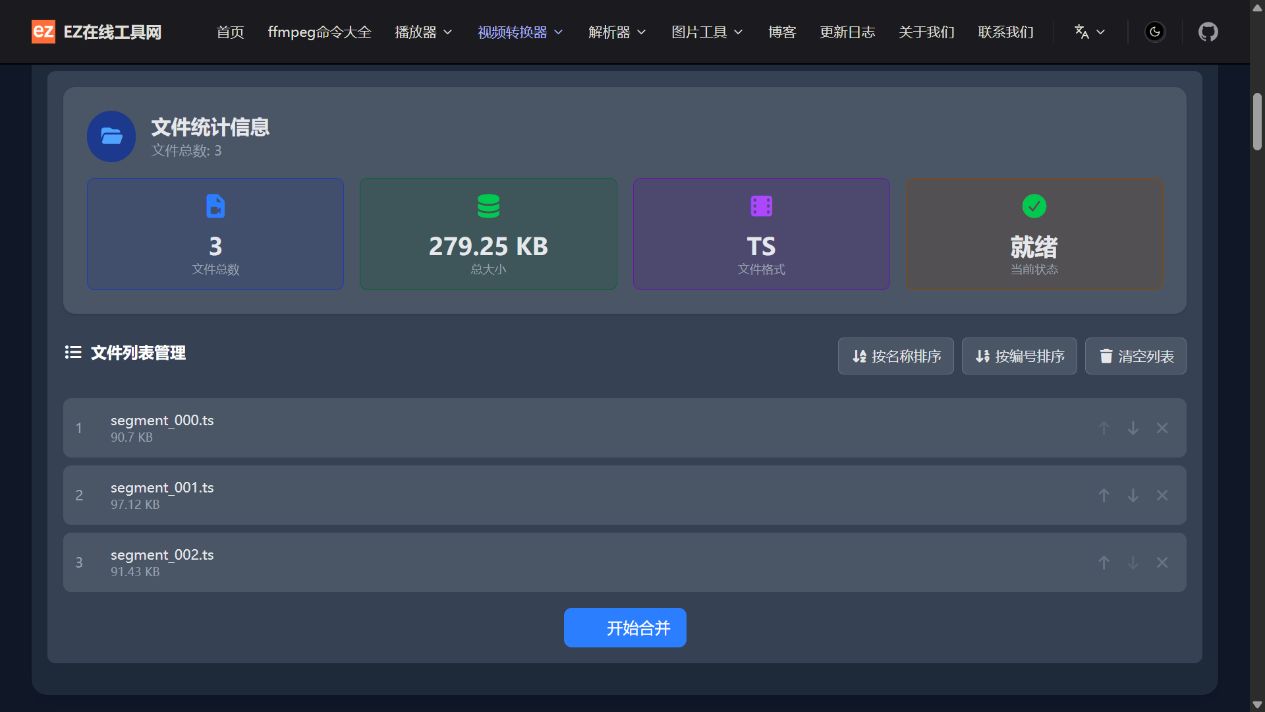Remove segment_002.ts with X icon

[x=1162, y=563]
